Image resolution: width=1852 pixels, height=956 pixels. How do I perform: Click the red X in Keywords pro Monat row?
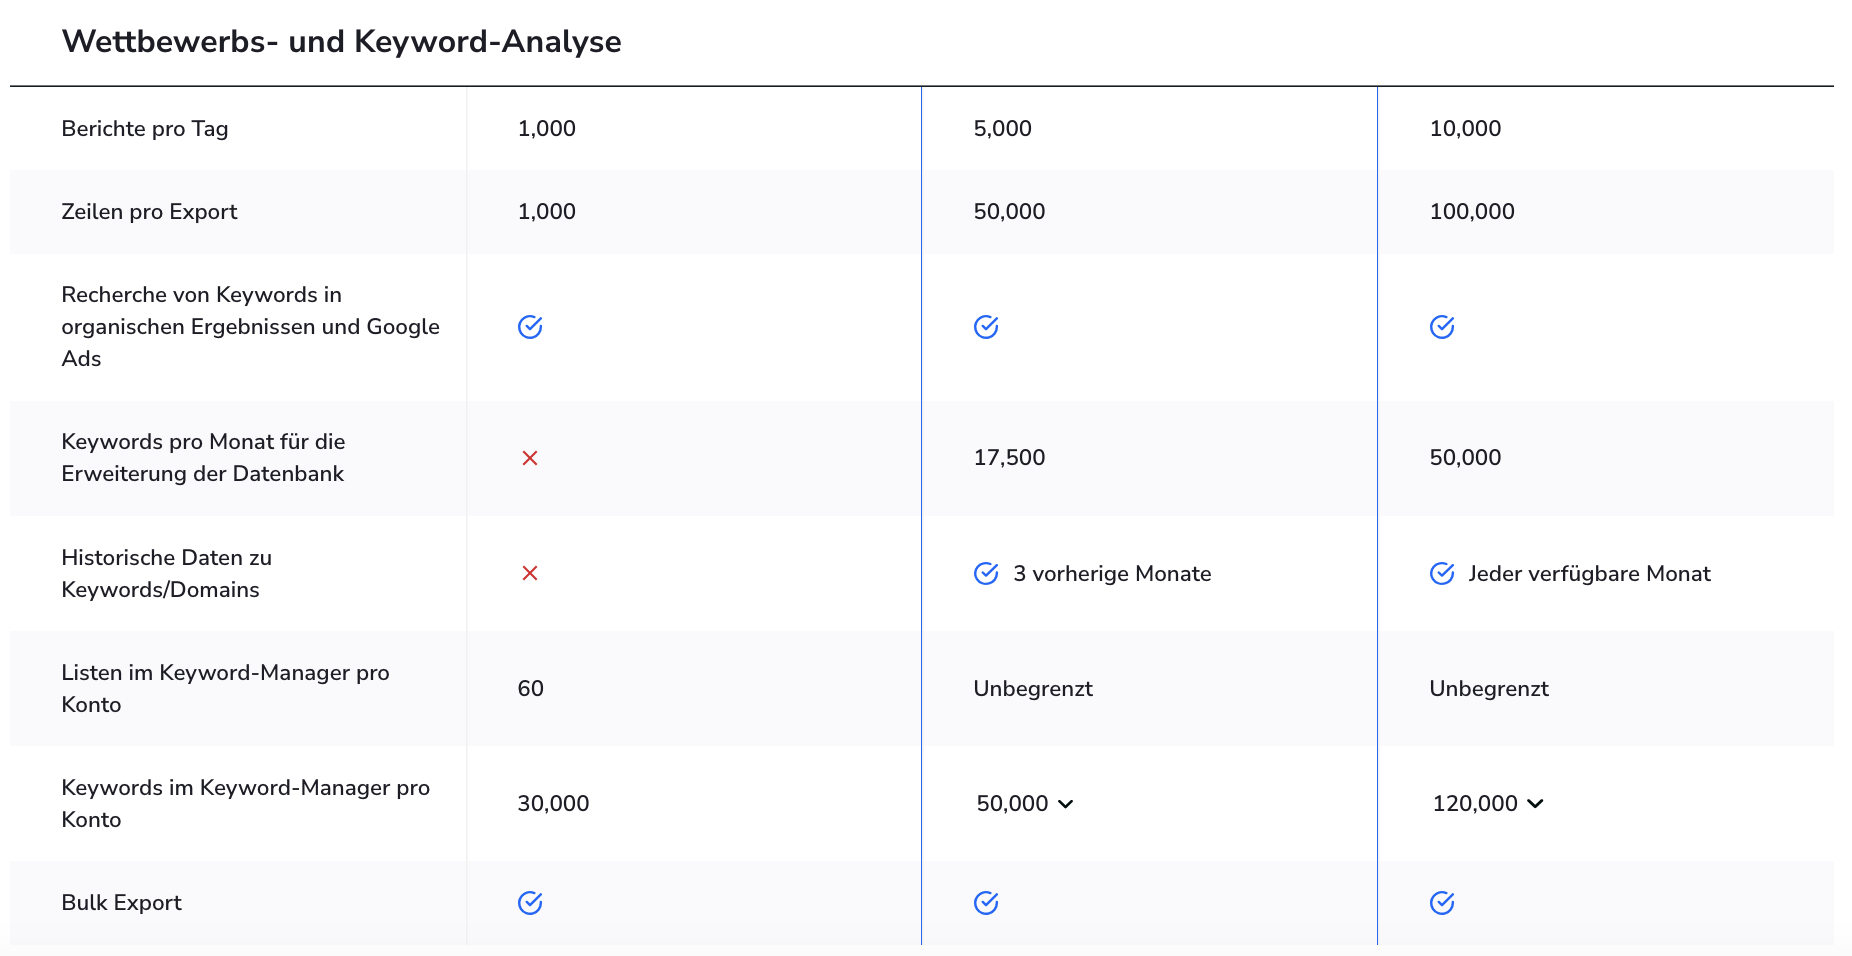[530, 458]
